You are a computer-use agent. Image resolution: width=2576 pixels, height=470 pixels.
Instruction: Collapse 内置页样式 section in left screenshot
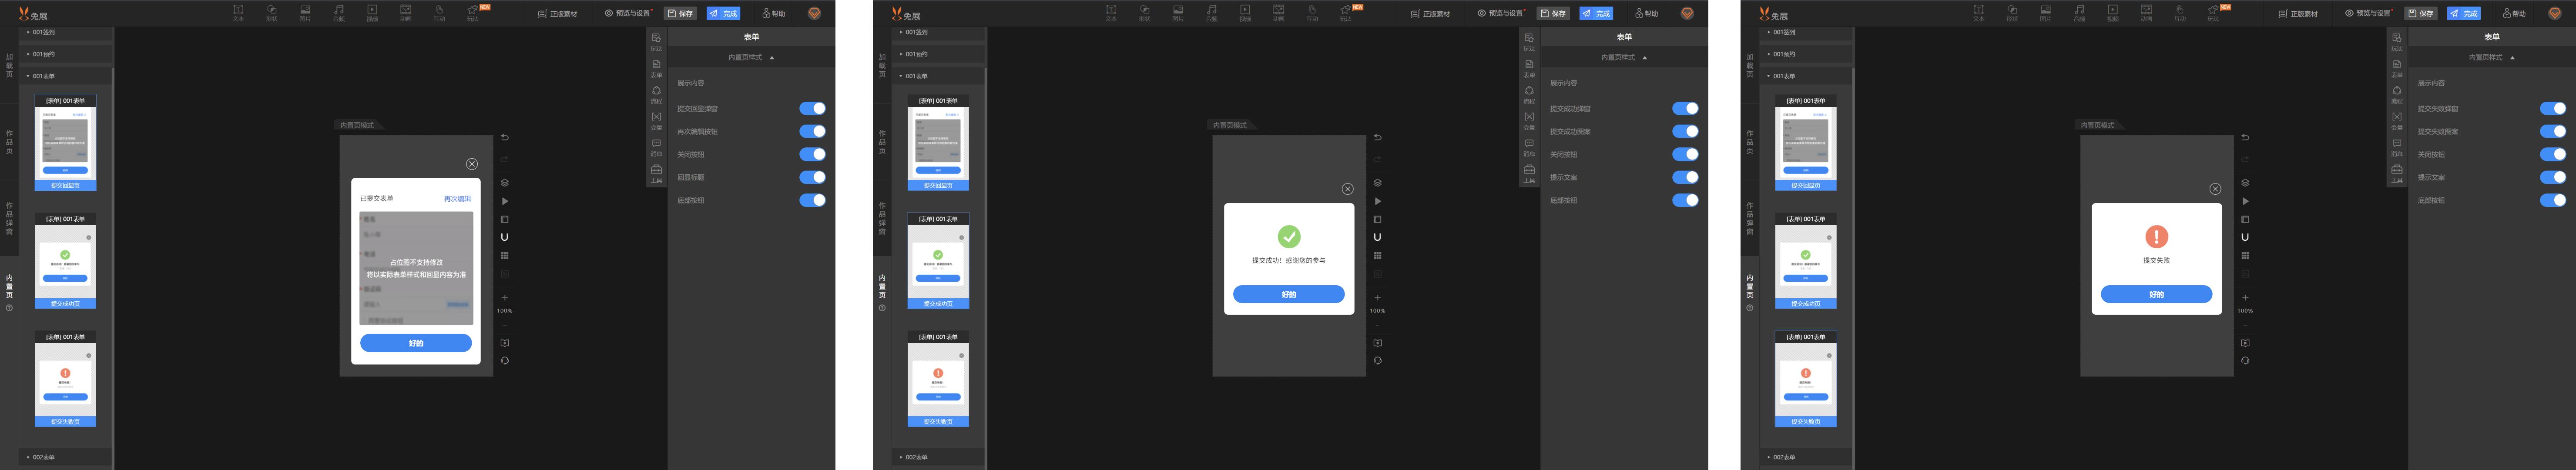(751, 57)
